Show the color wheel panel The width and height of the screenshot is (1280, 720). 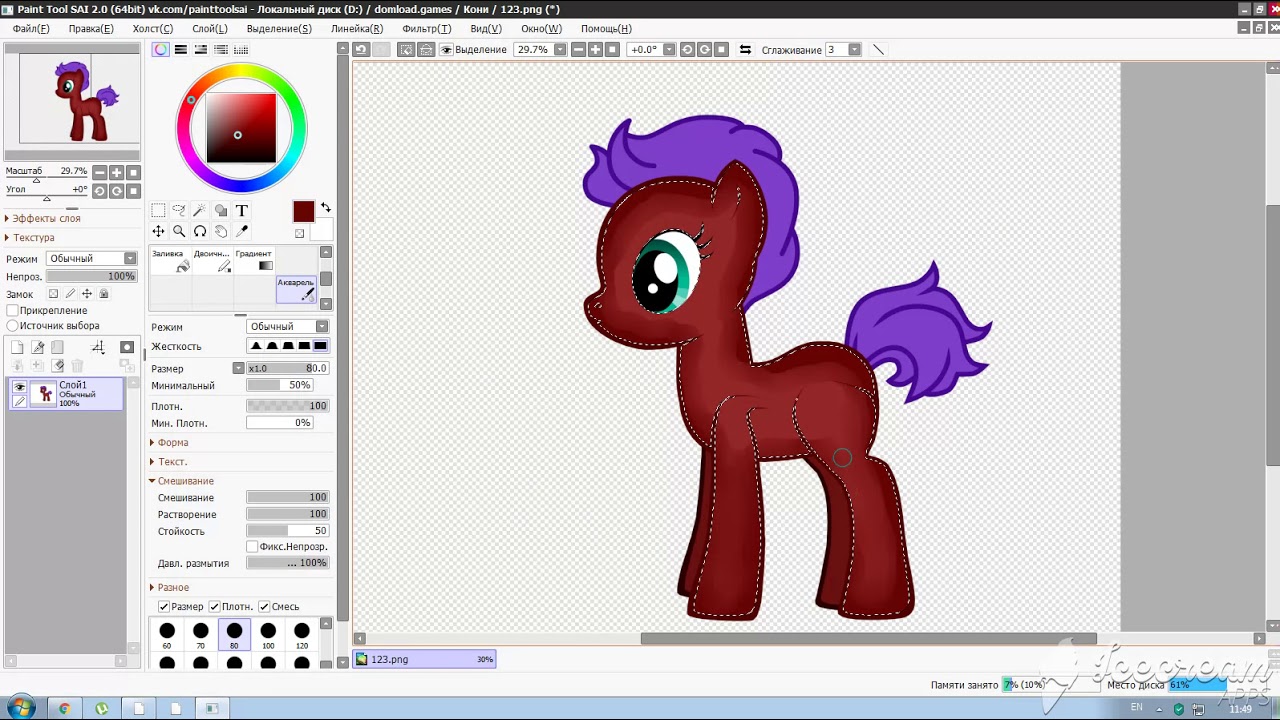pos(161,49)
